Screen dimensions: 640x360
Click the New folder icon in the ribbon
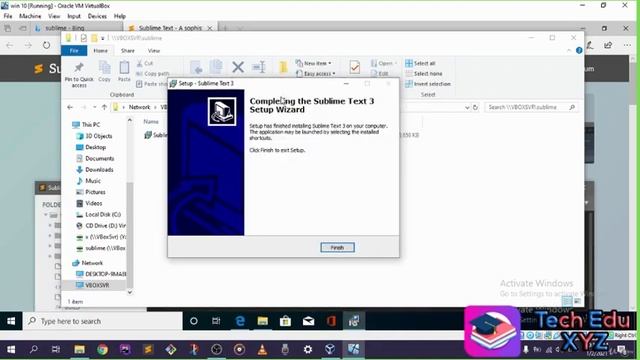pyautogui.click(x=283, y=67)
